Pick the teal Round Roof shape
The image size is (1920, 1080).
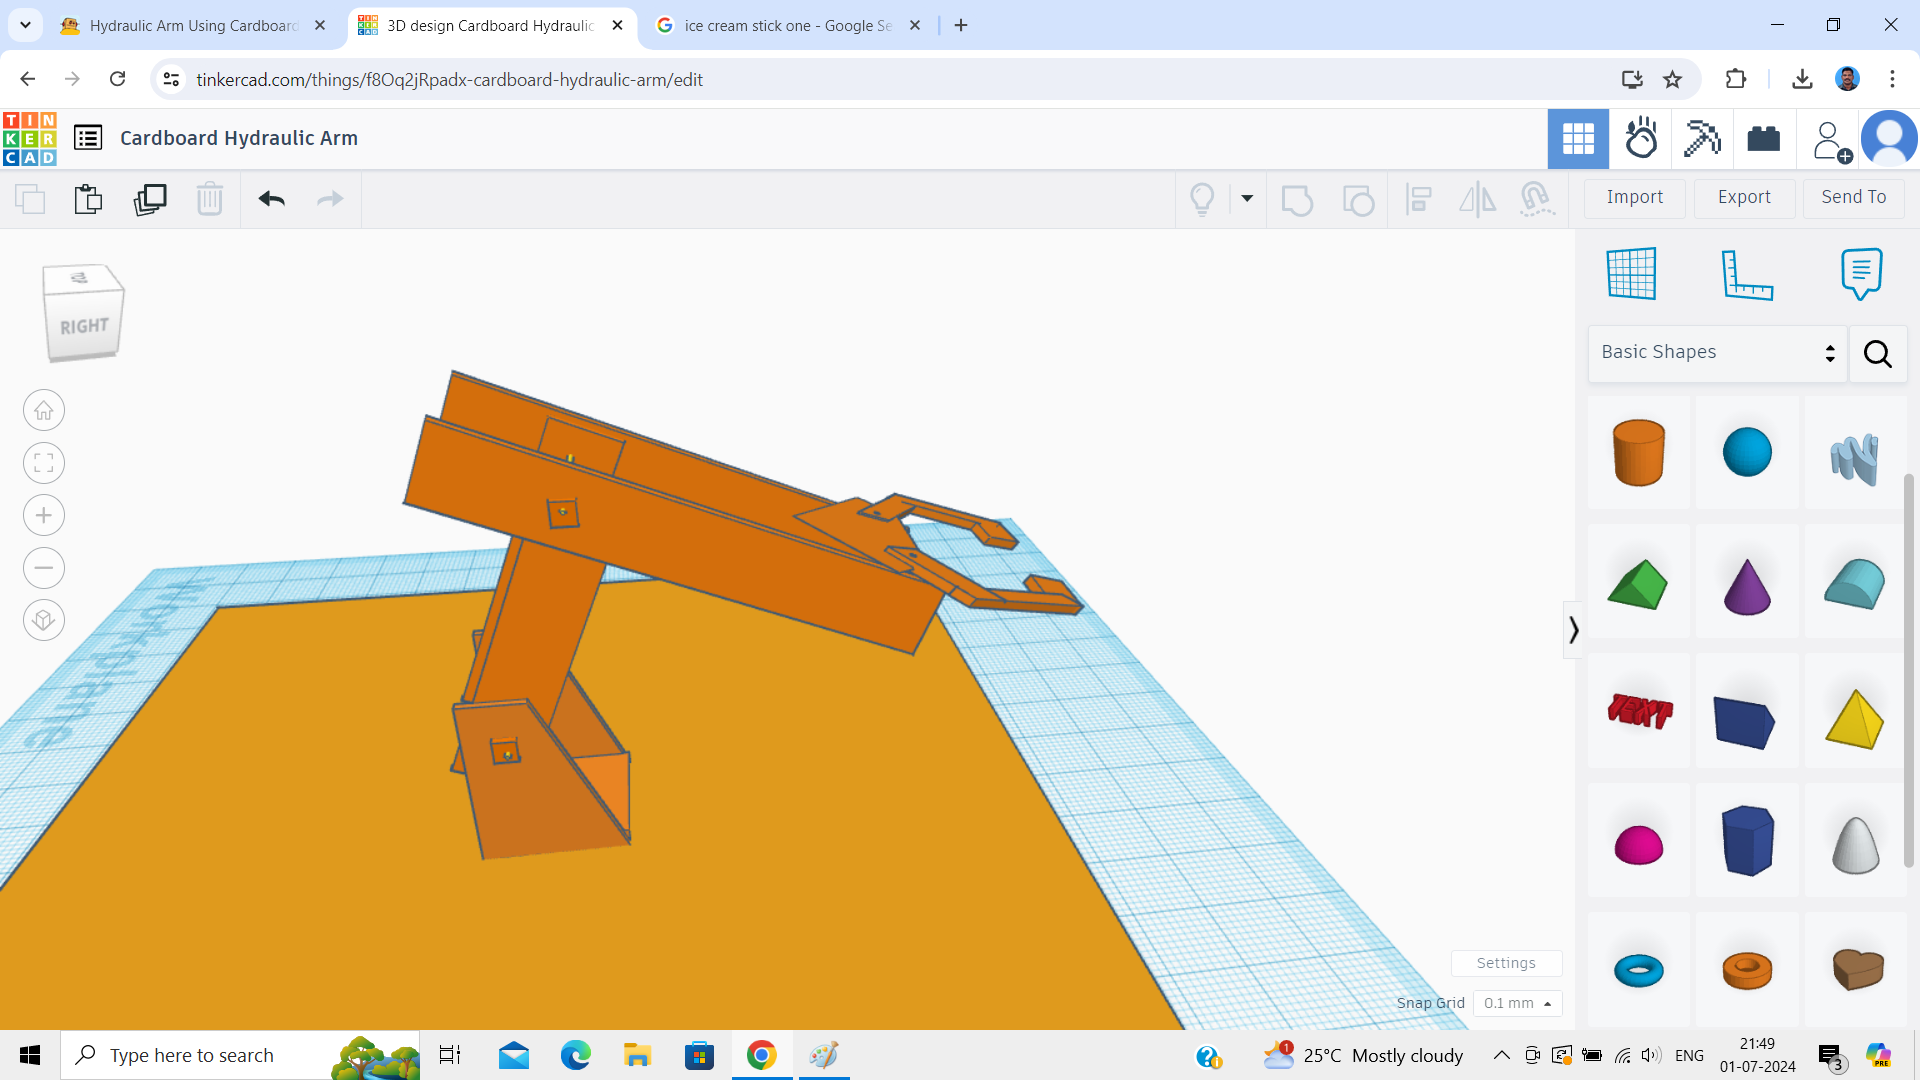coord(1855,583)
